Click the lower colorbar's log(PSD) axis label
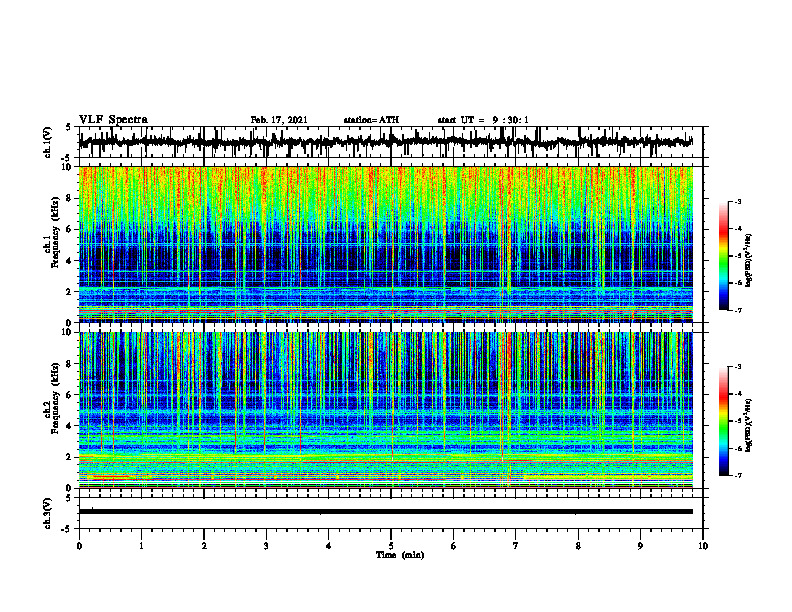Screen dimensions: 792x612 (x=749, y=425)
